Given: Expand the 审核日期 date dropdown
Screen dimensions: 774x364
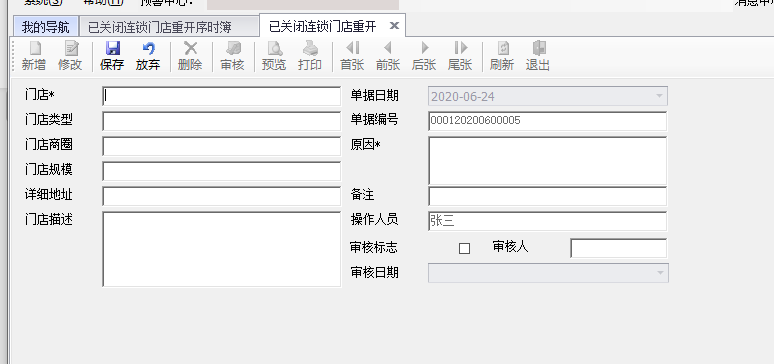Looking at the screenshot, I should [x=660, y=273].
